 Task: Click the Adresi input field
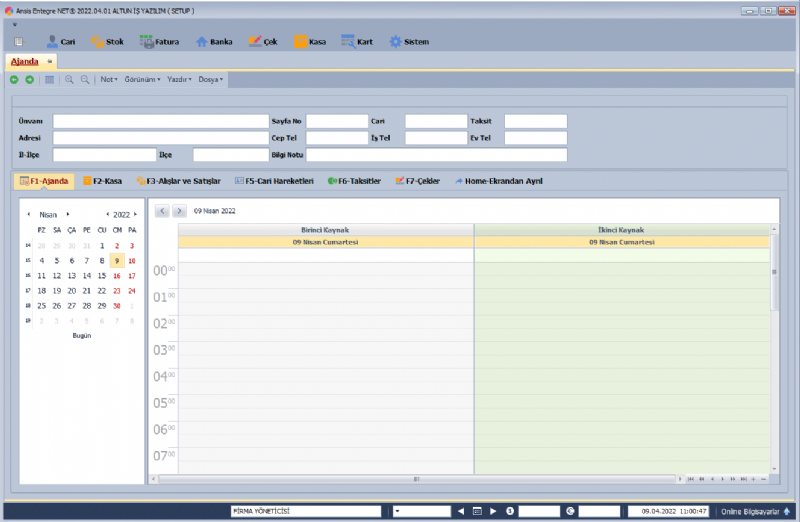point(161,138)
